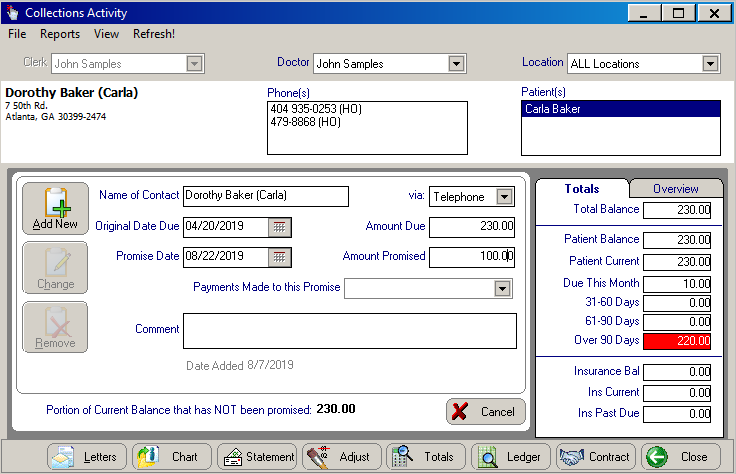Screen dimensions: 736x474
Task: Open calendar picker for Original Date Due
Action: tap(279, 227)
